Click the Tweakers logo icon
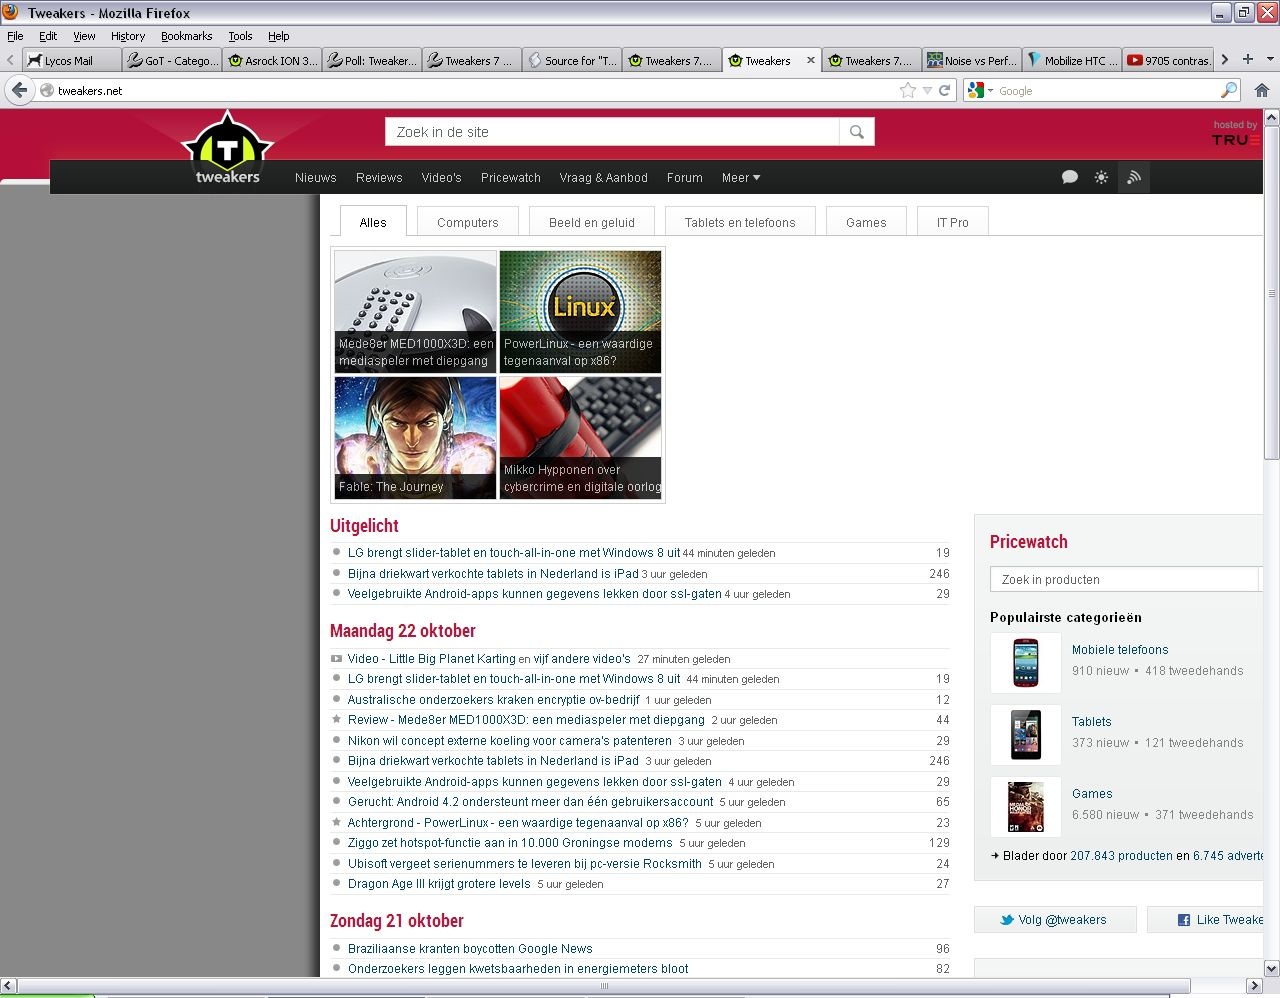Viewport: 1280px width, 998px height. [227, 147]
